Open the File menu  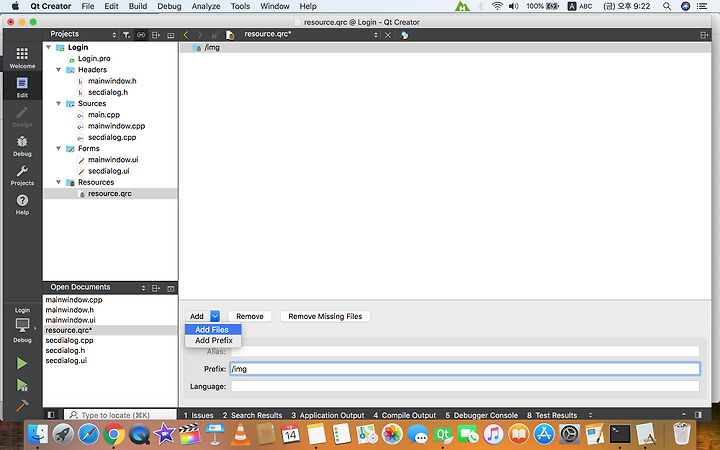coord(88,6)
